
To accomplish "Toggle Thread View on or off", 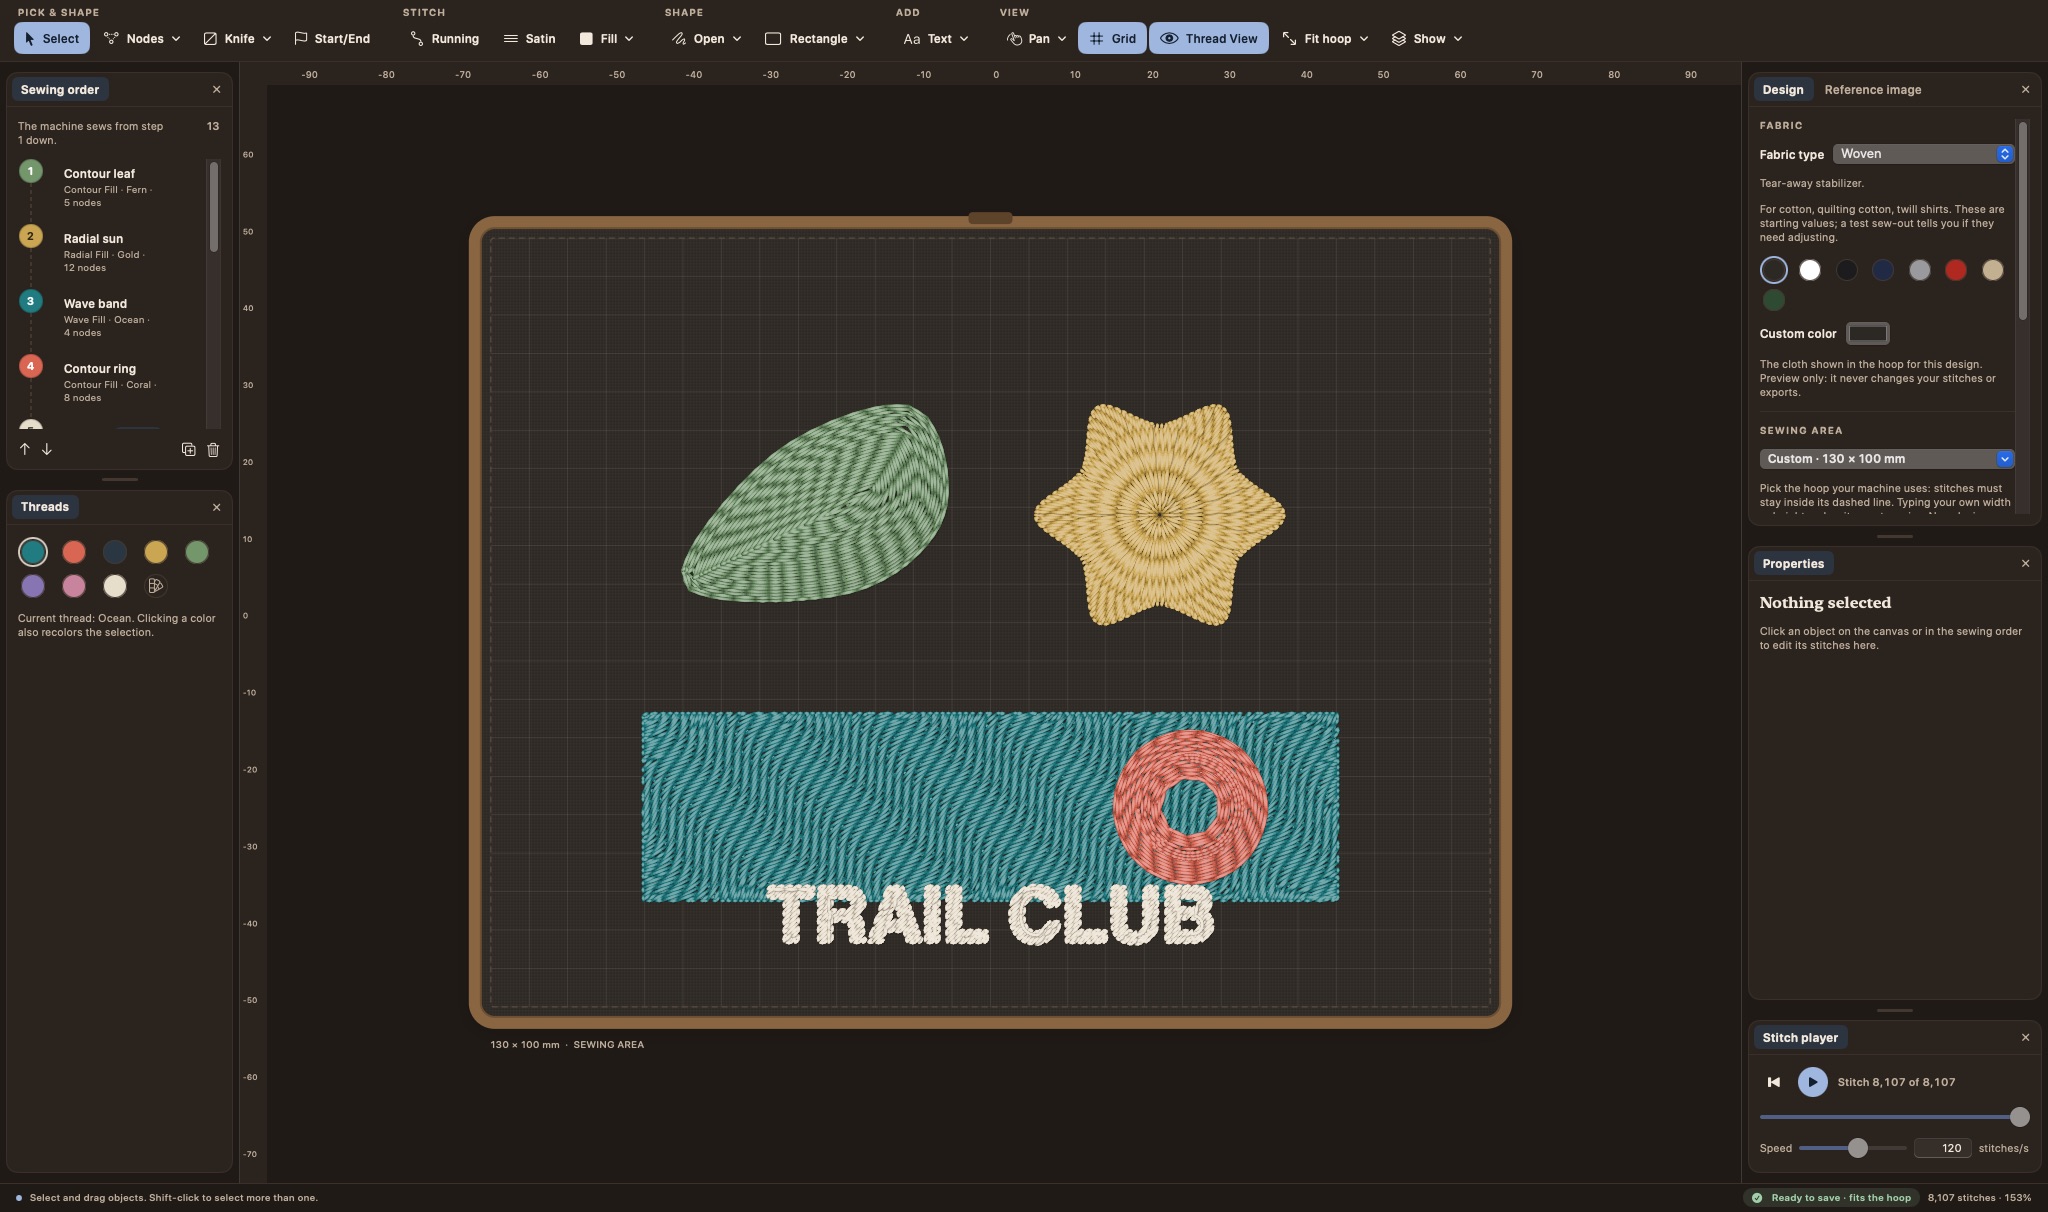I will click(x=1209, y=38).
